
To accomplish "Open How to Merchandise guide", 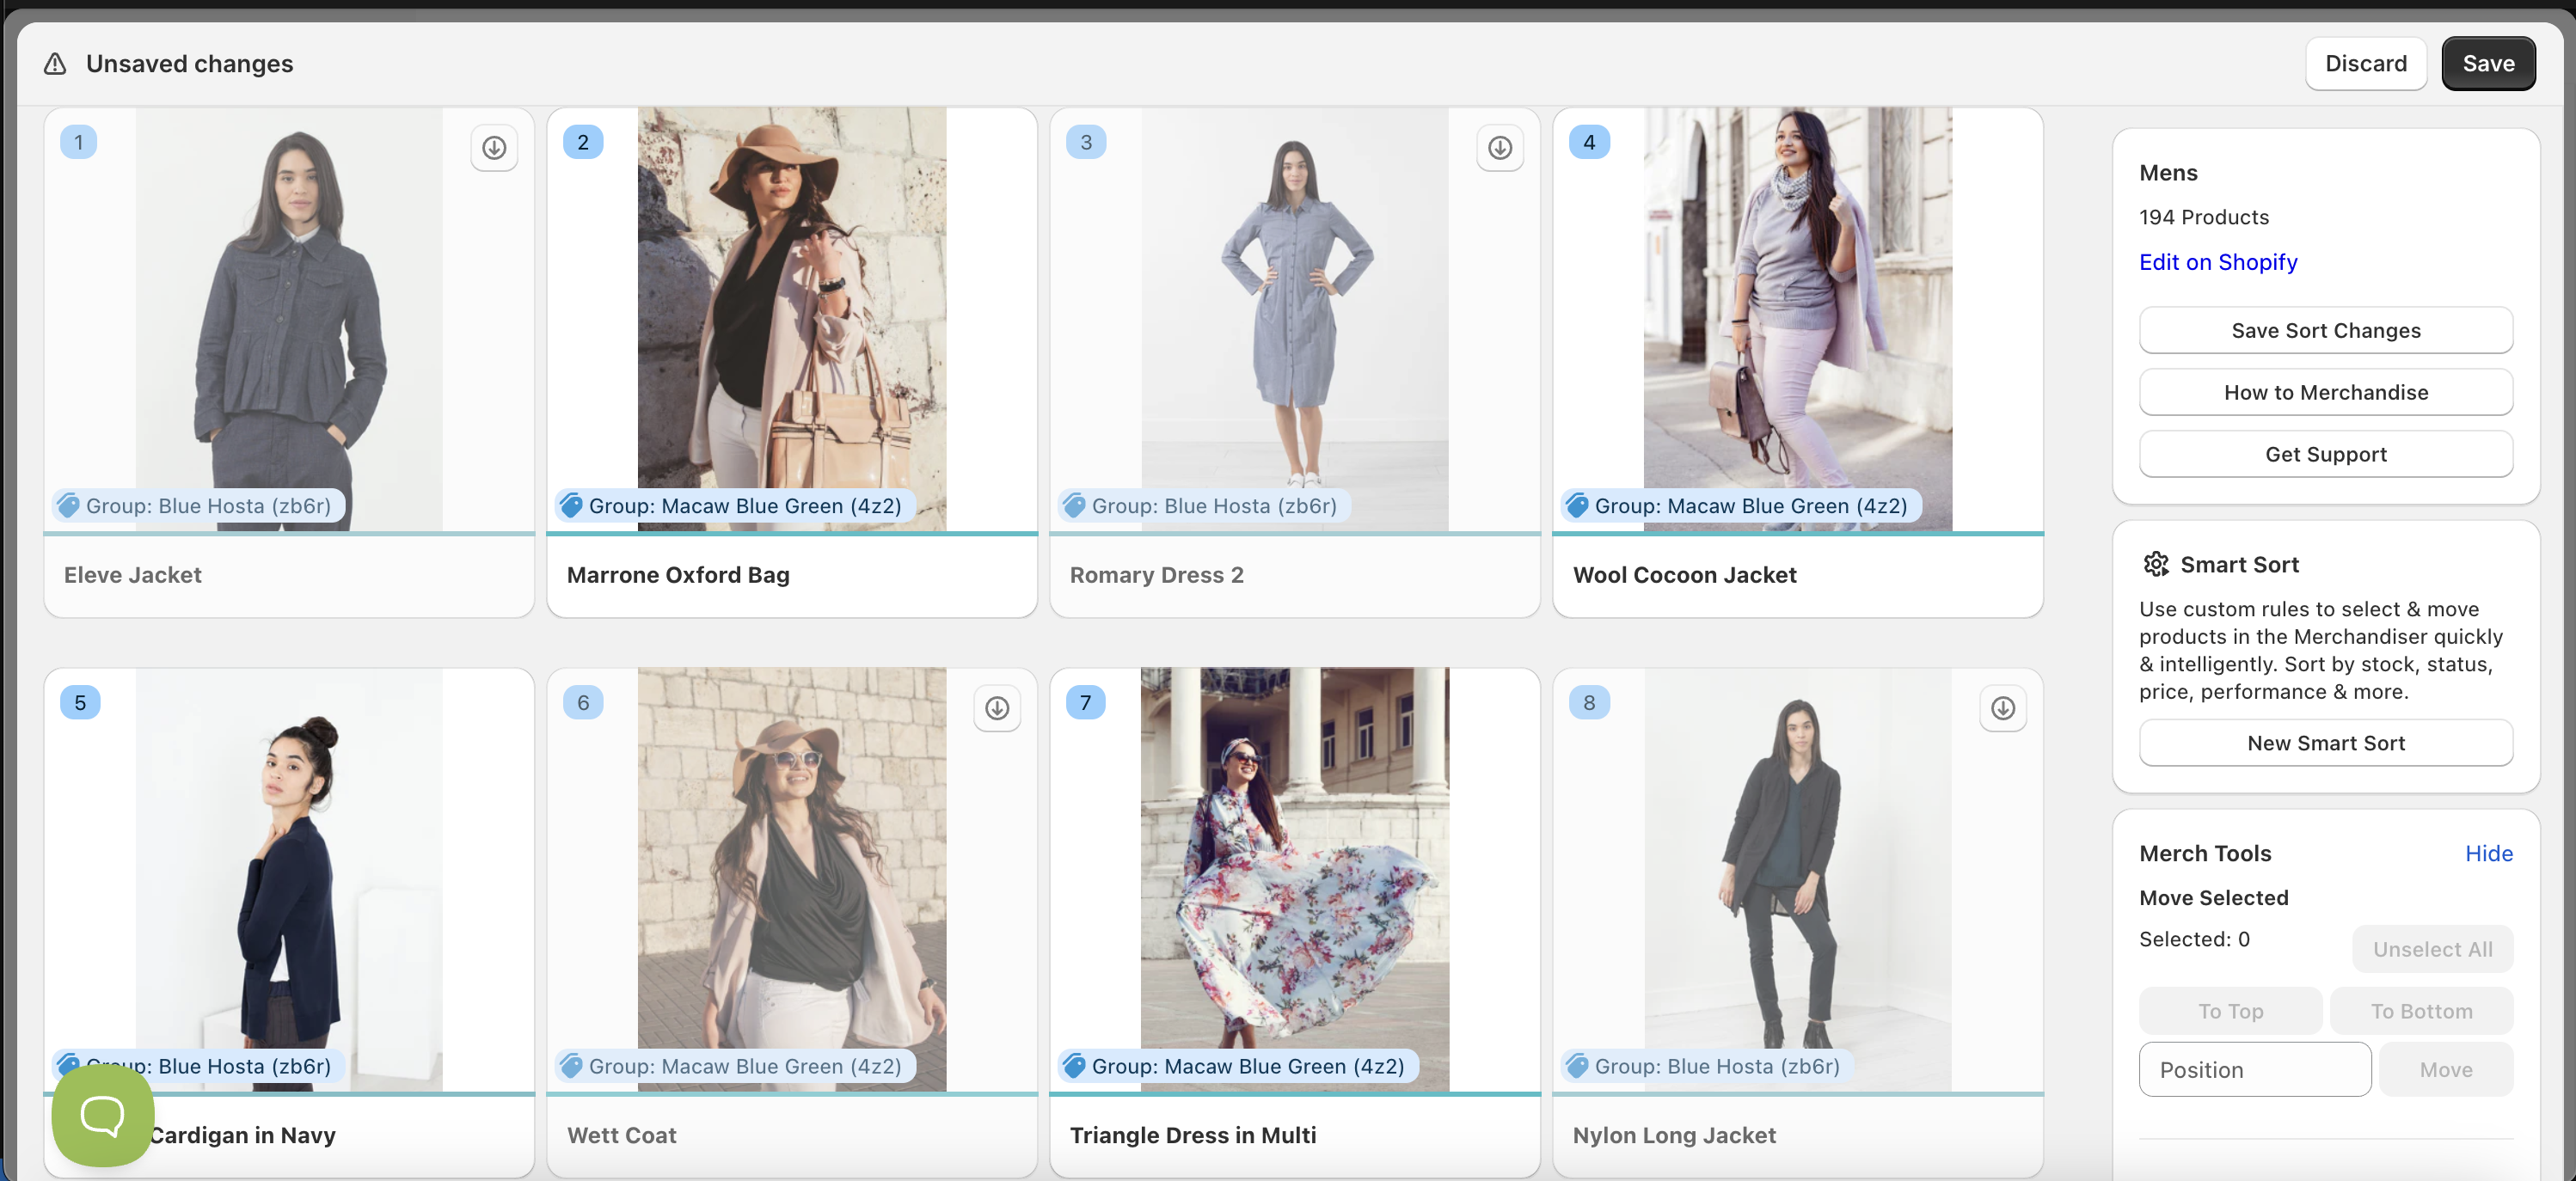I will coord(2325,393).
